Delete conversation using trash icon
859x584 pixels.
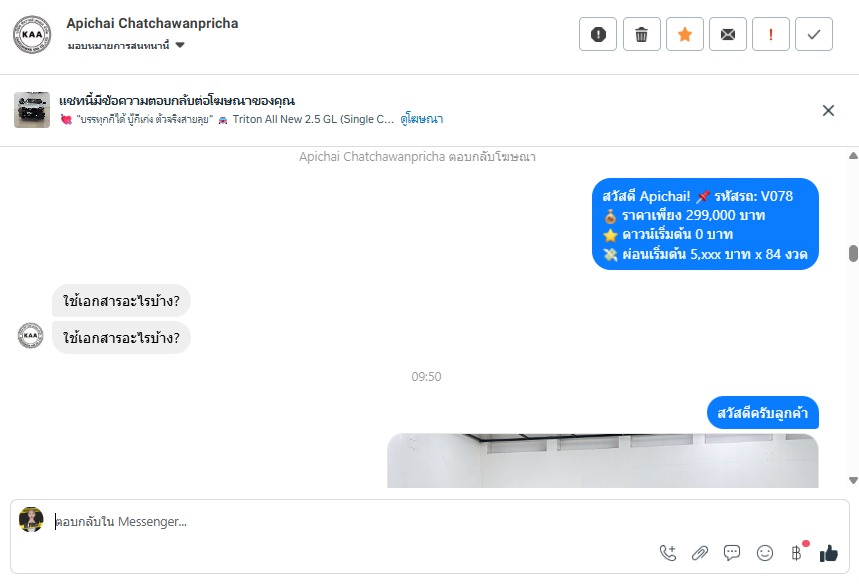[x=642, y=35]
